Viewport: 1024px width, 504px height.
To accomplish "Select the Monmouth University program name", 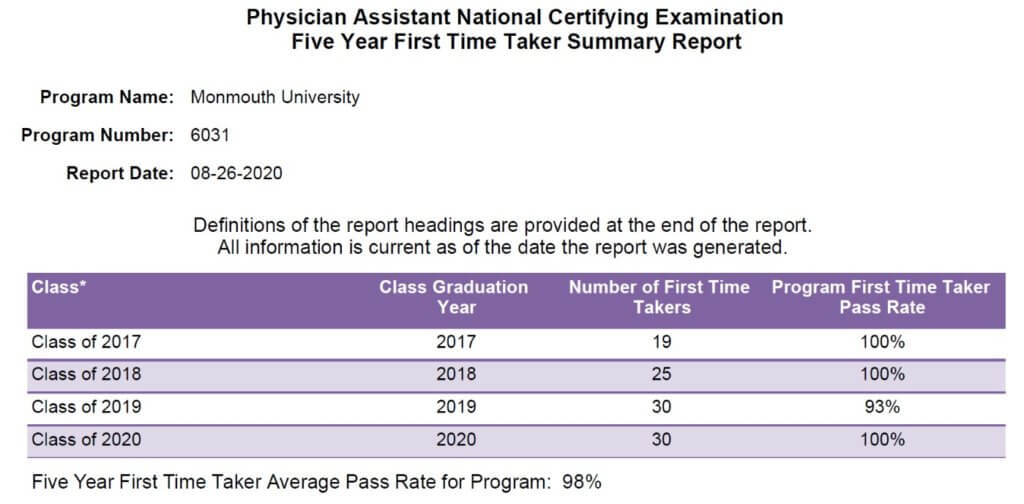I will [275, 98].
